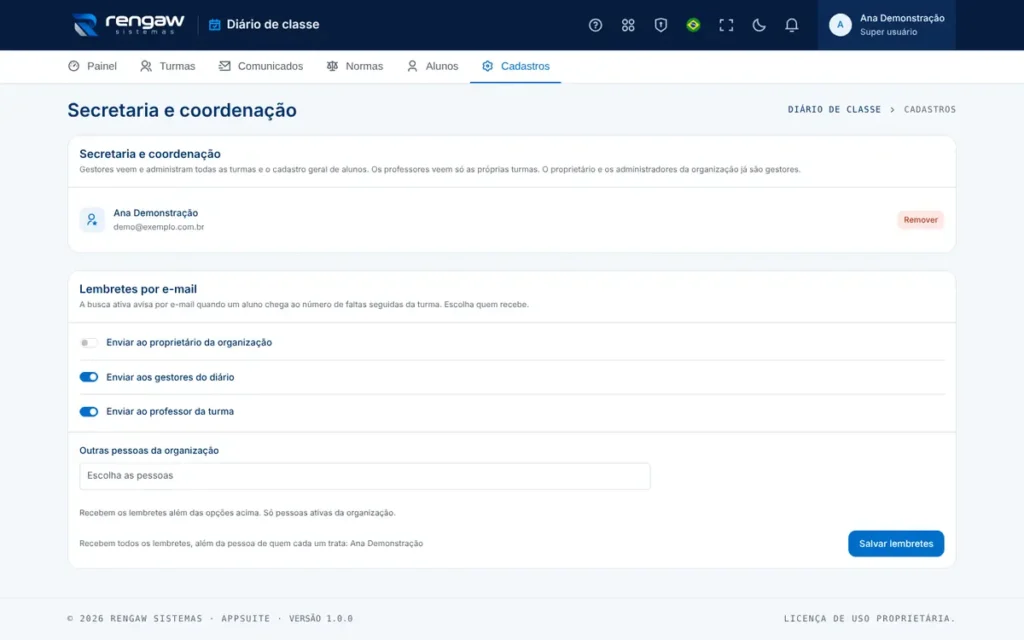The image size is (1024, 640).
Task: Open notifications bell icon
Action: pos(791,25)
